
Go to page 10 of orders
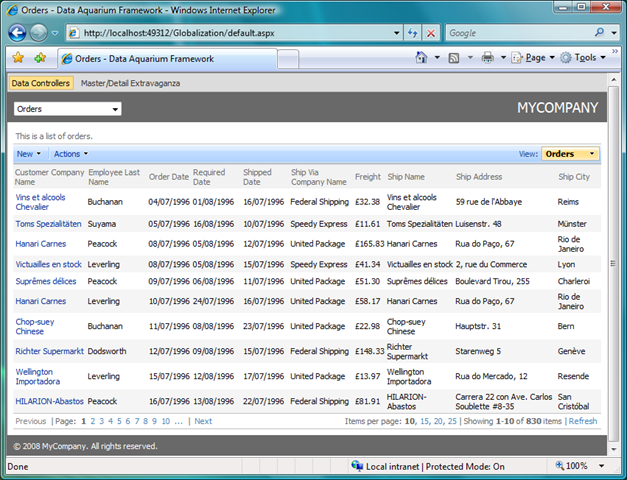166,421
